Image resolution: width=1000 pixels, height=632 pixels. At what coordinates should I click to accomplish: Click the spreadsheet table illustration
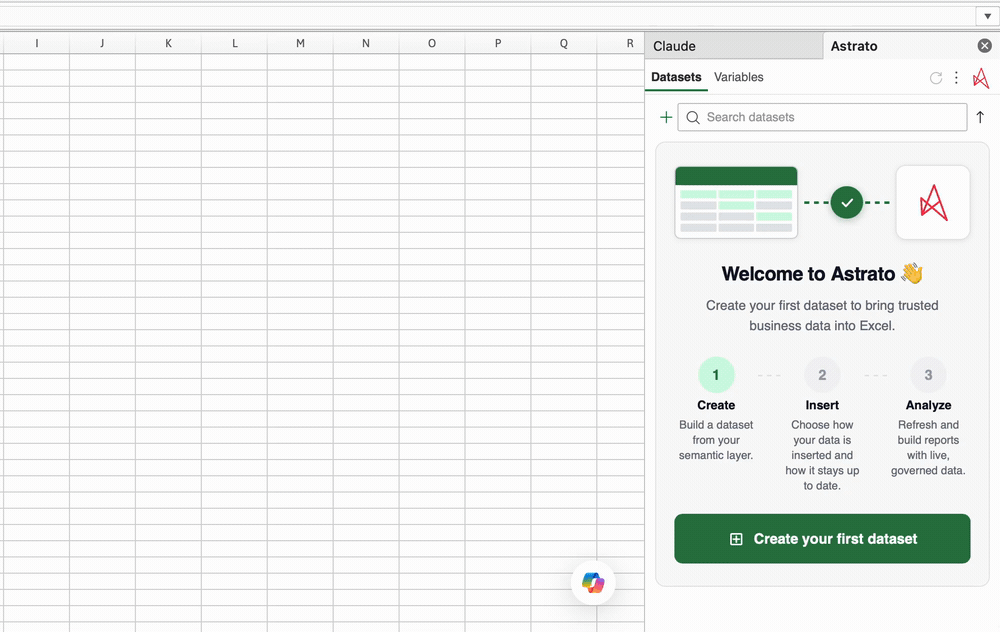tap(736, 202)
